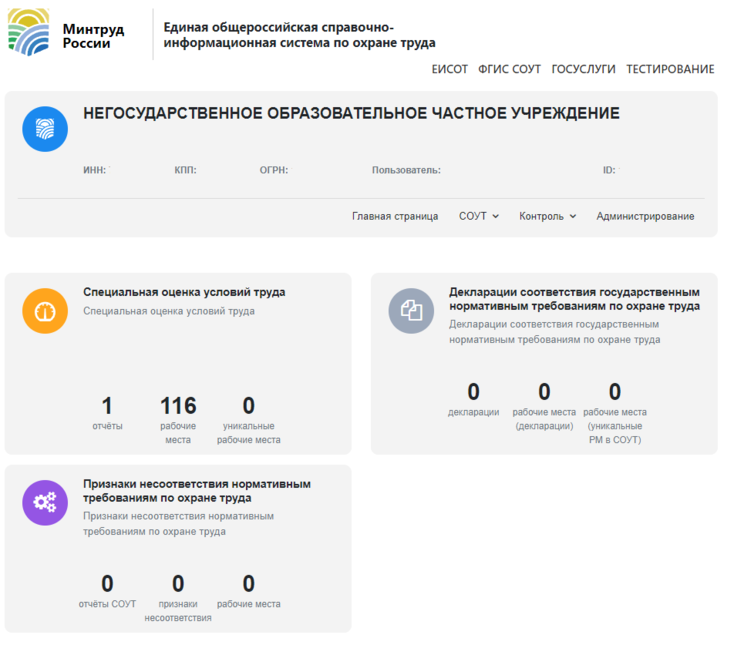Expand the Контроль dropdown menu

pos(548,216)
